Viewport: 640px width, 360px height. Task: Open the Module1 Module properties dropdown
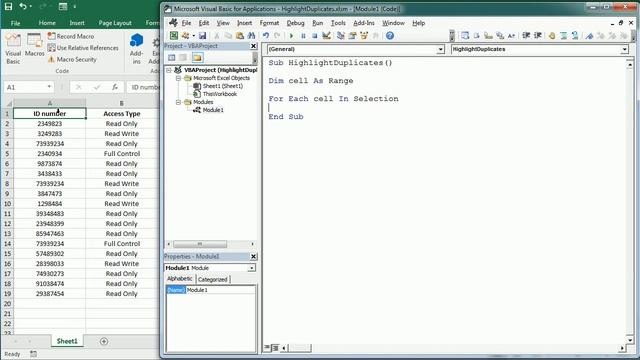point(251,268)
